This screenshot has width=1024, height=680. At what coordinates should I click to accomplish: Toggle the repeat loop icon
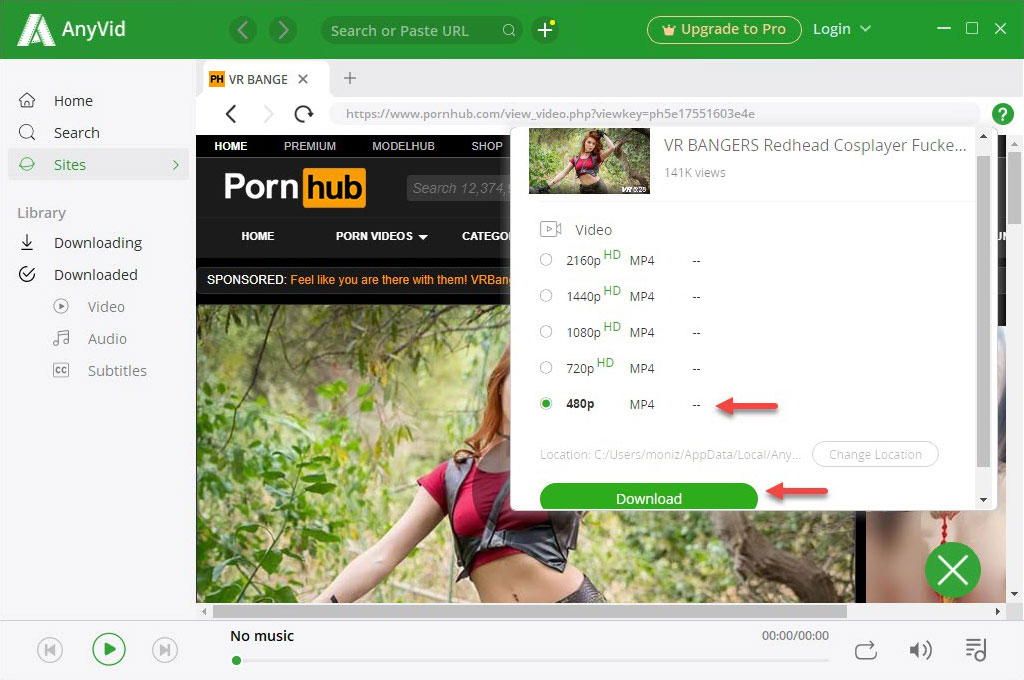[x=866, y=650]
